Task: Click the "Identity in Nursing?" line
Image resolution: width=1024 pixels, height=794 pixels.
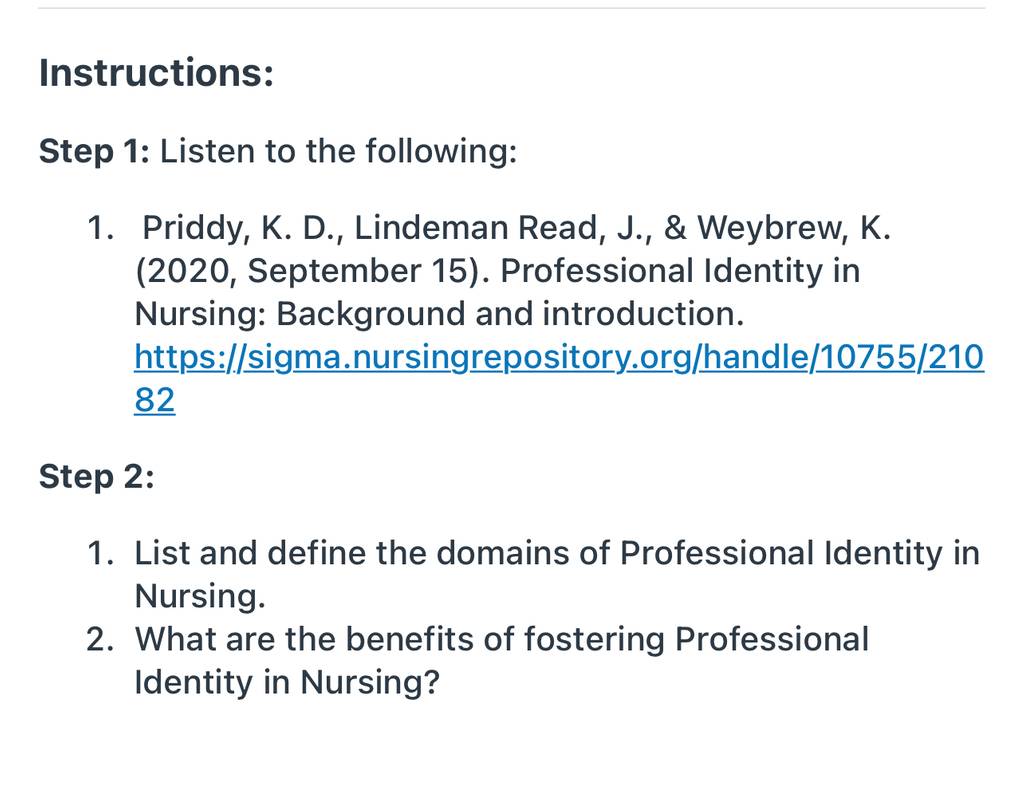Action: point(287,682)
